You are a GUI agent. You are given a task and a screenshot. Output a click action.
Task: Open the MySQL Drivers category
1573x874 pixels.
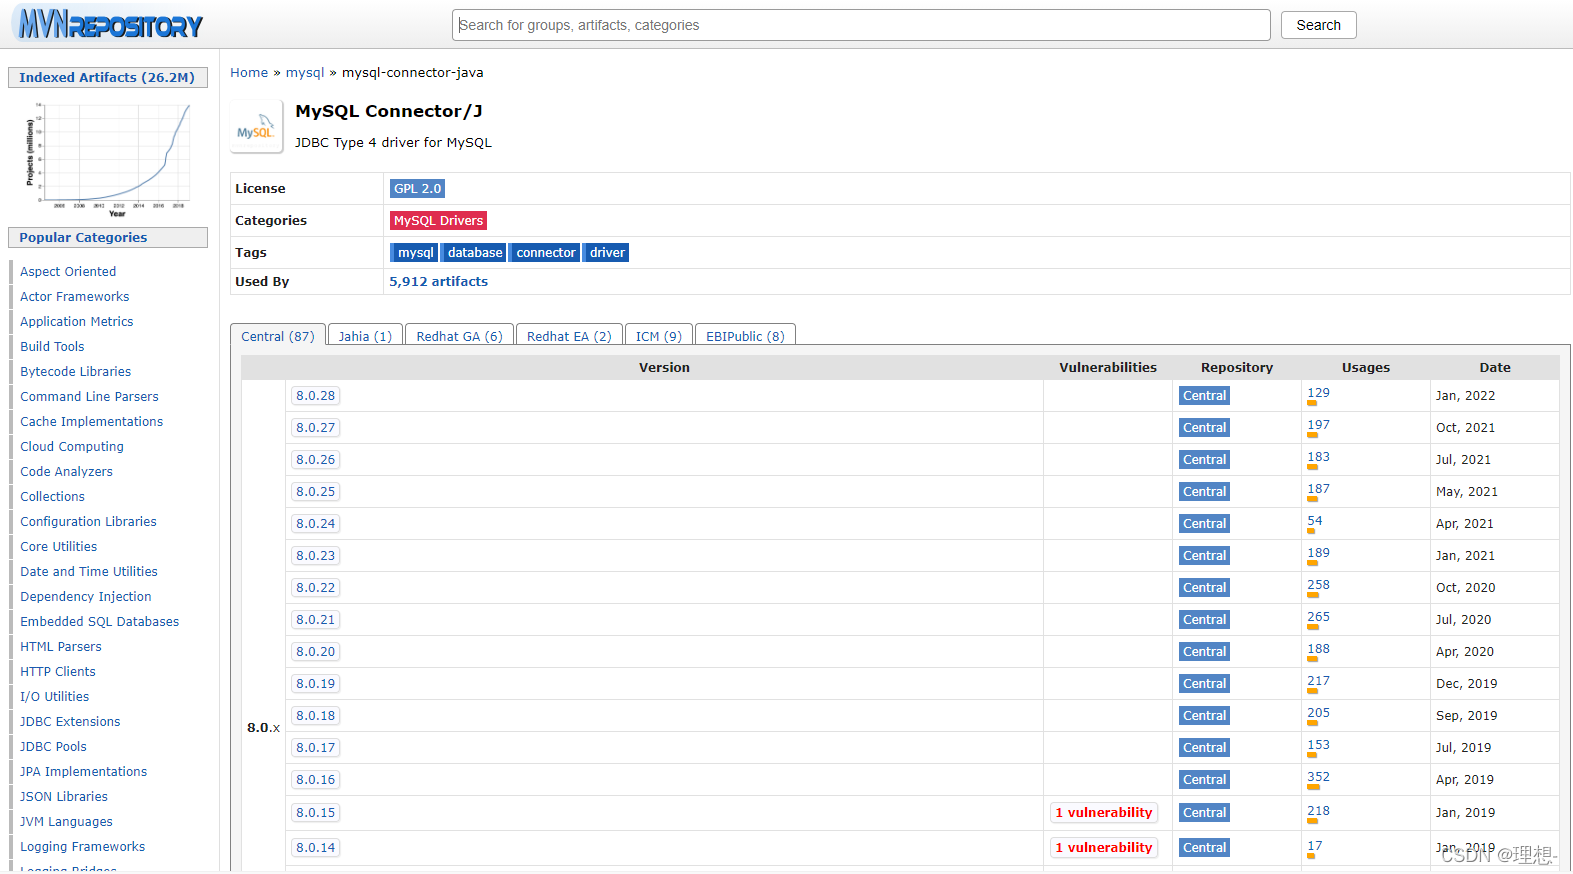click(438, 221)
